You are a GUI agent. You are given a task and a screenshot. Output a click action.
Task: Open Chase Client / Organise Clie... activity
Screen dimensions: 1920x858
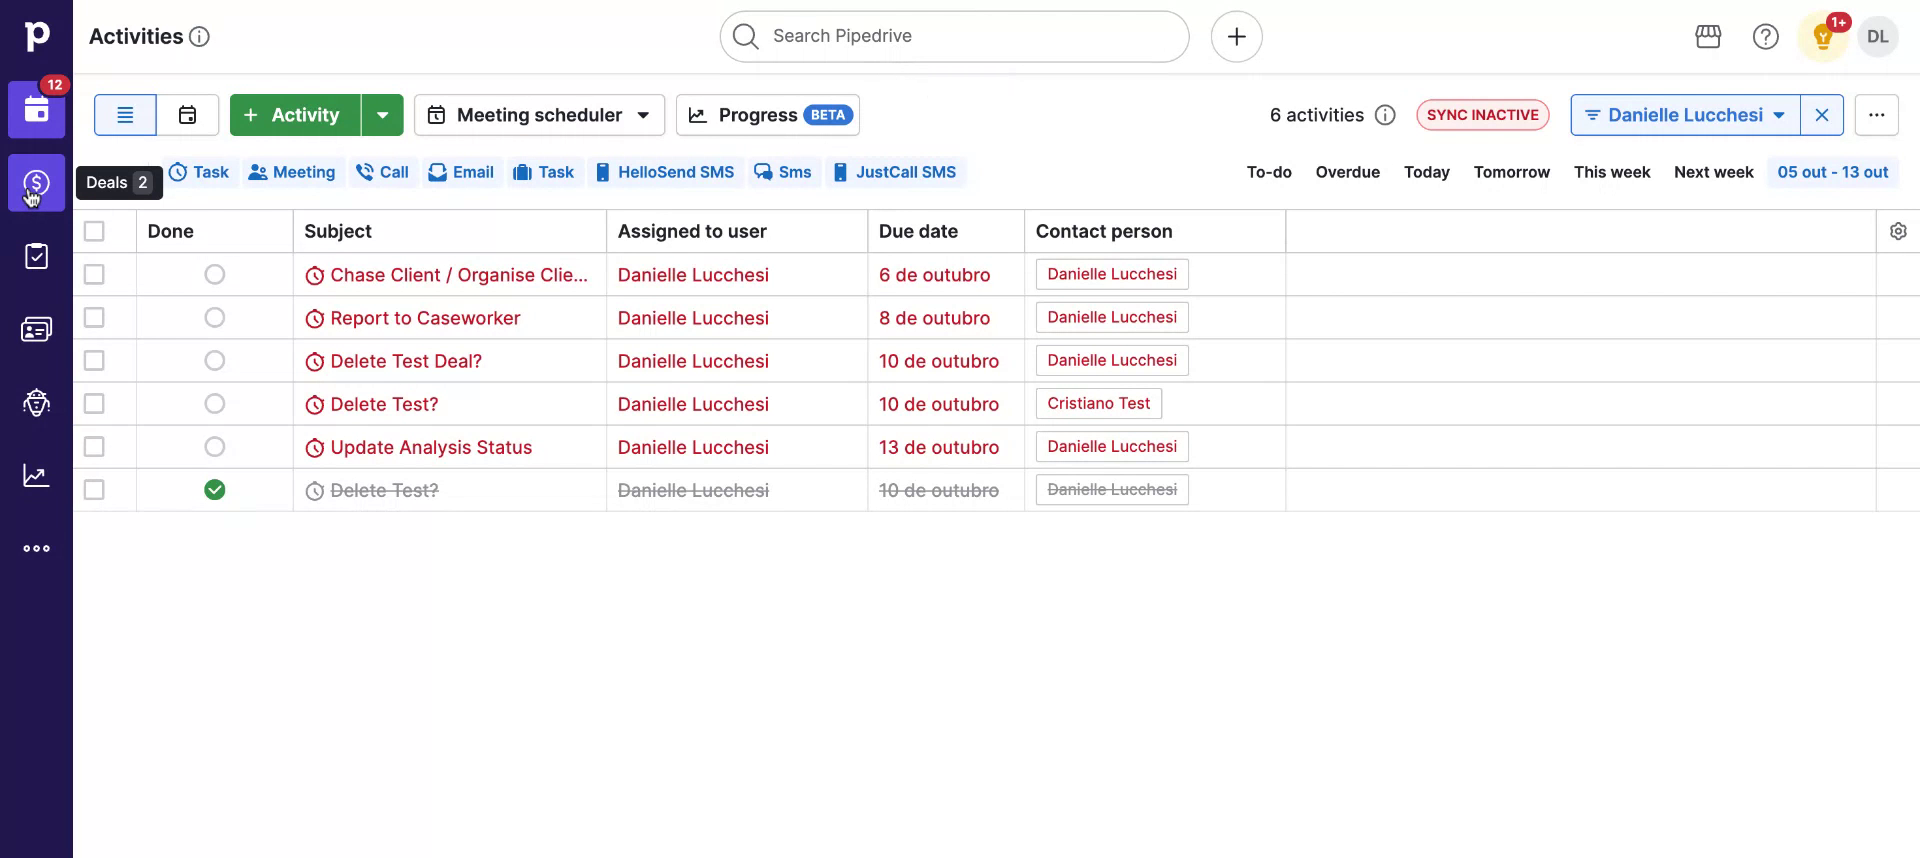click(x=459, y=275)
